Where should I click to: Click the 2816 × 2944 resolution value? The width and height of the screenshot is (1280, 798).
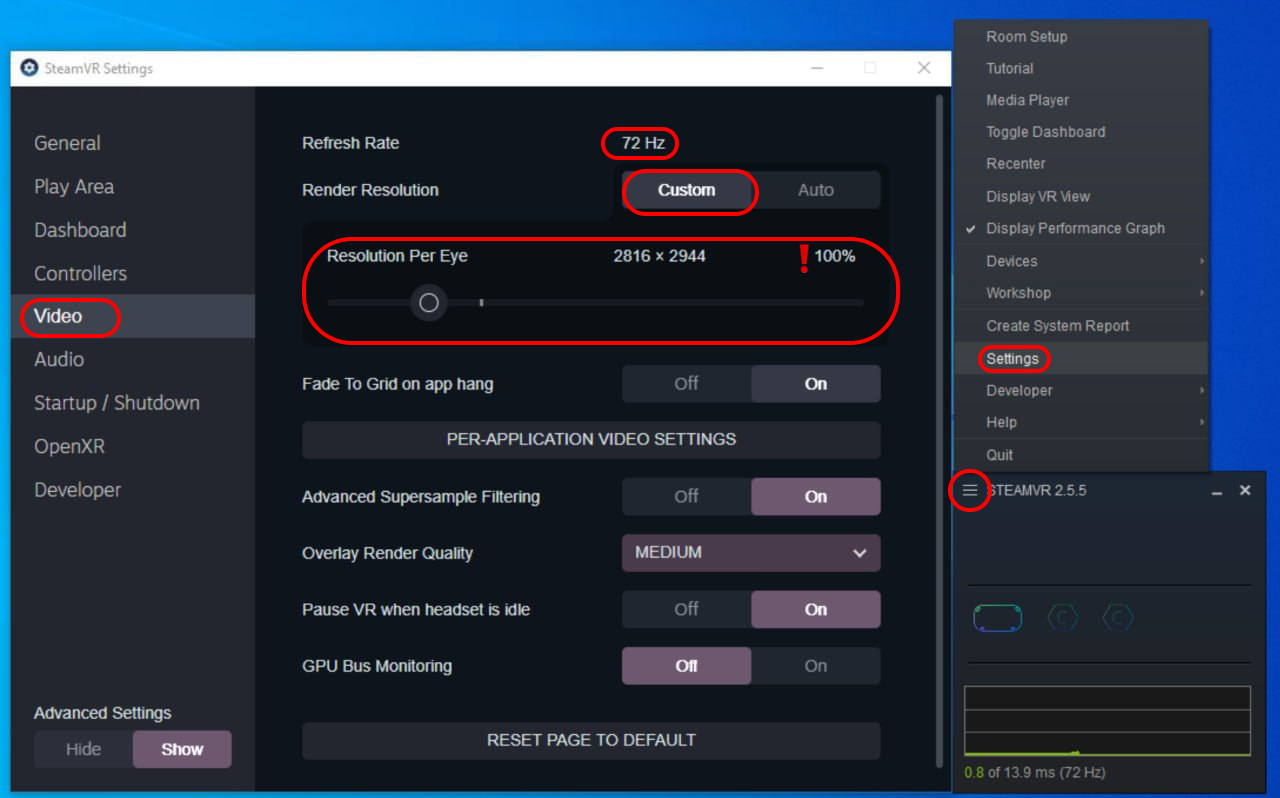click(x=660, y=256)
